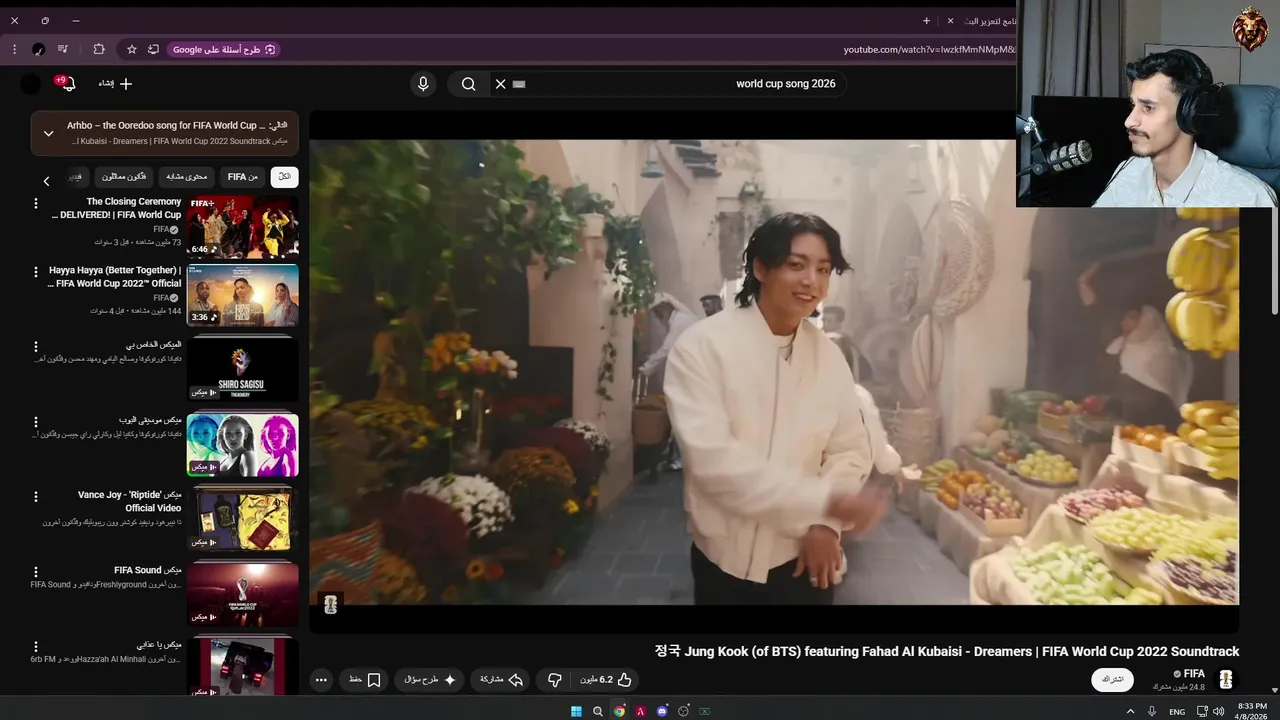Open the FIFA channel avatar

(1226, 680)
